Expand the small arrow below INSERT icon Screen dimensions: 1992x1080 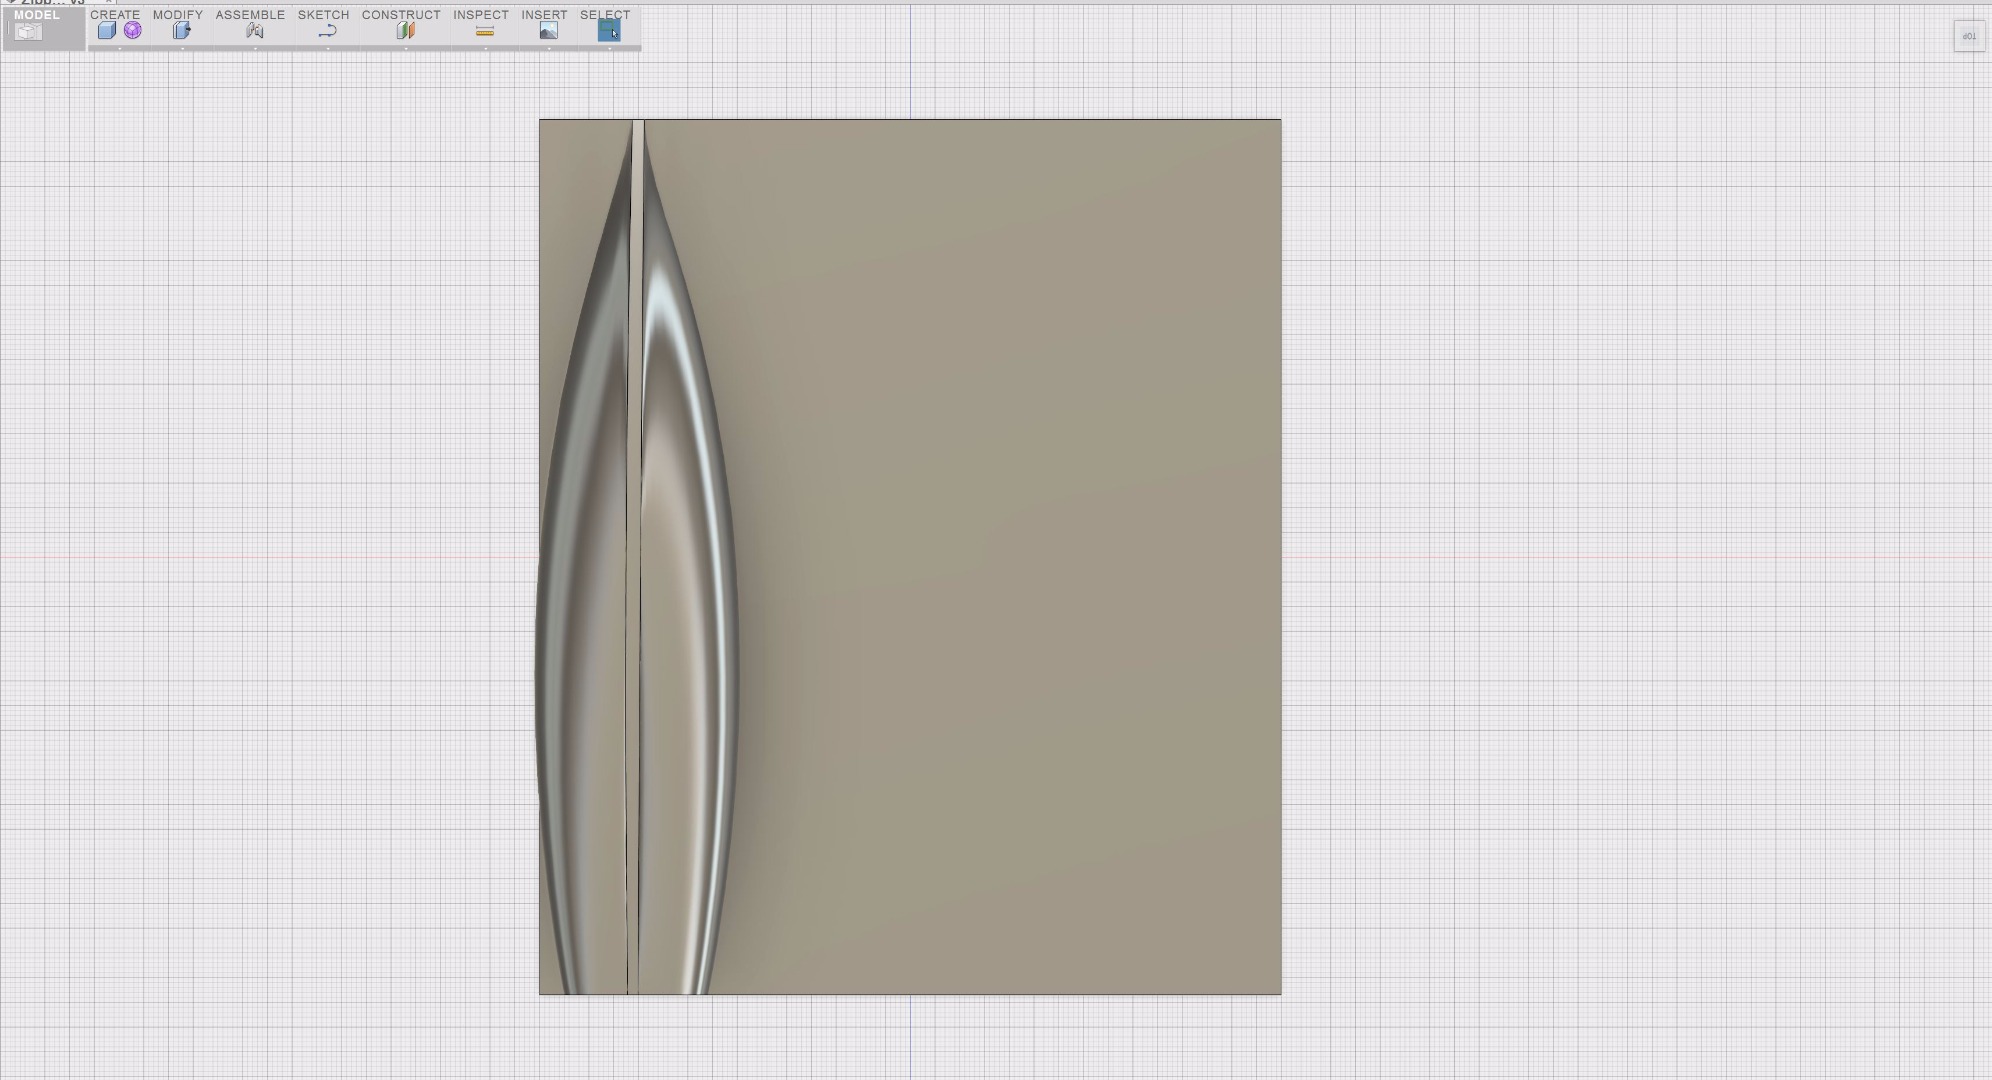coord(549,48)
